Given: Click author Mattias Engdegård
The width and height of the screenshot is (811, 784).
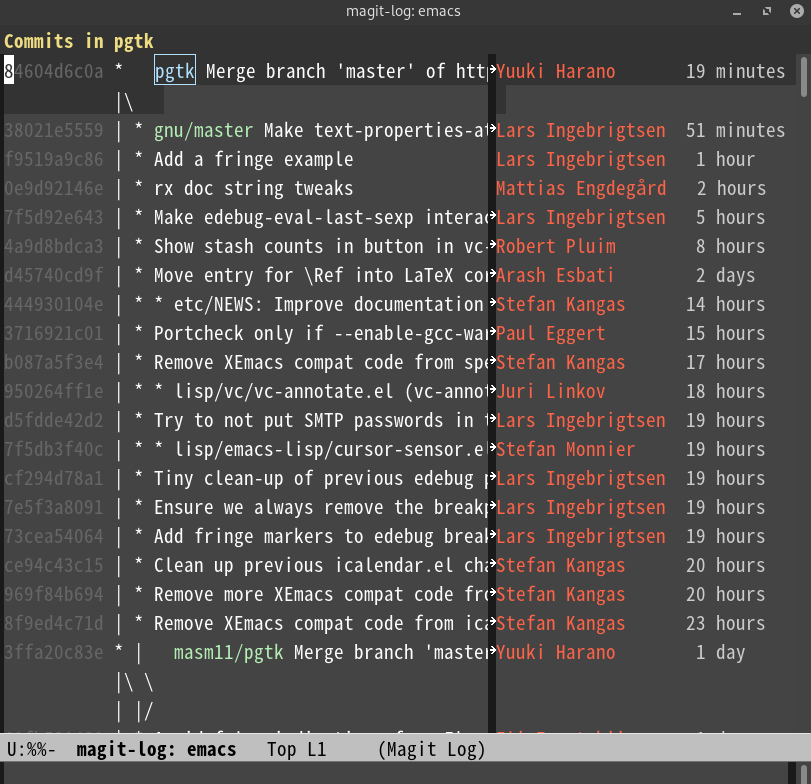Looking at the screenshot, I should 581,188.
